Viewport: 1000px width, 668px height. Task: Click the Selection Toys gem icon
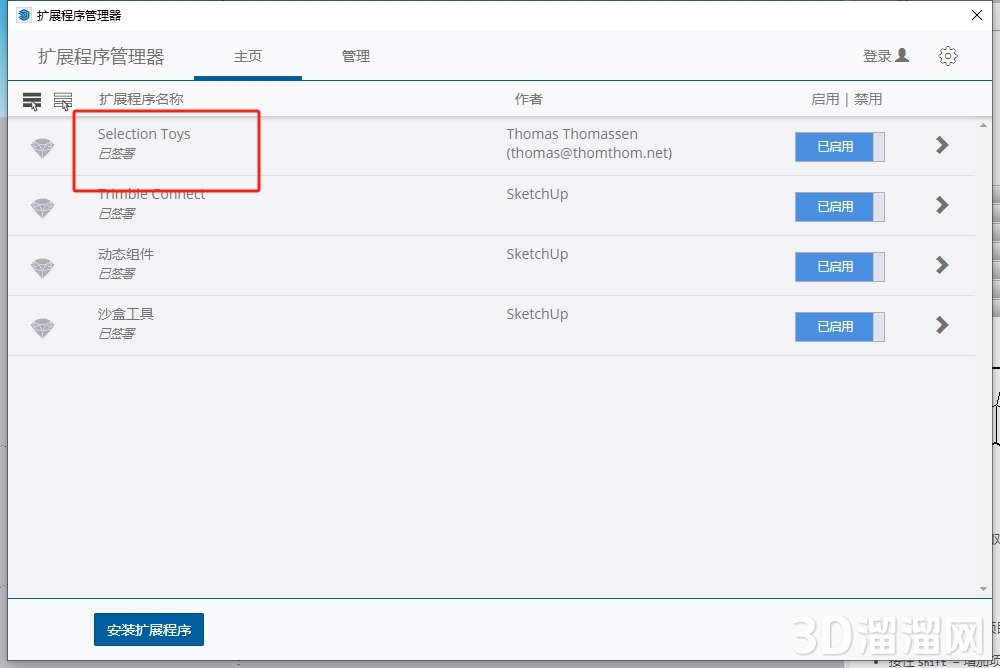point(42,148)
